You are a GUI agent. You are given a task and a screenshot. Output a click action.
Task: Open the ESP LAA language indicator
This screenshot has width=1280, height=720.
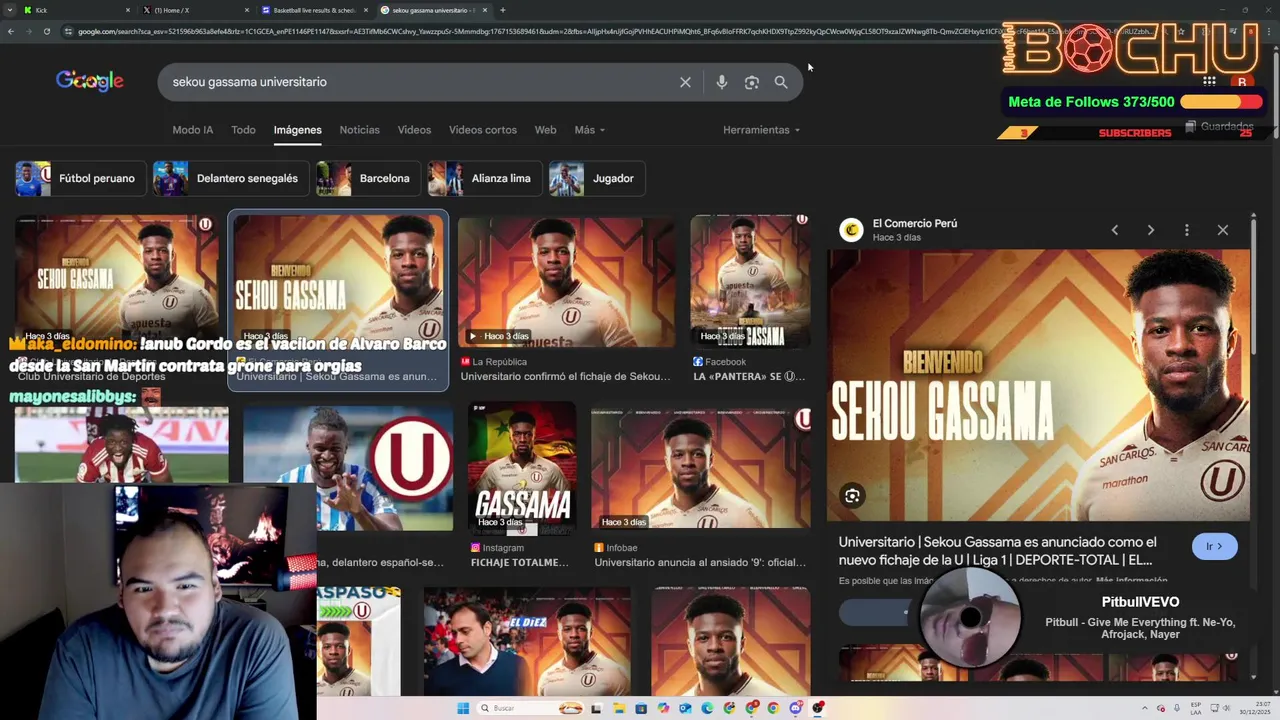(1196, 708)
